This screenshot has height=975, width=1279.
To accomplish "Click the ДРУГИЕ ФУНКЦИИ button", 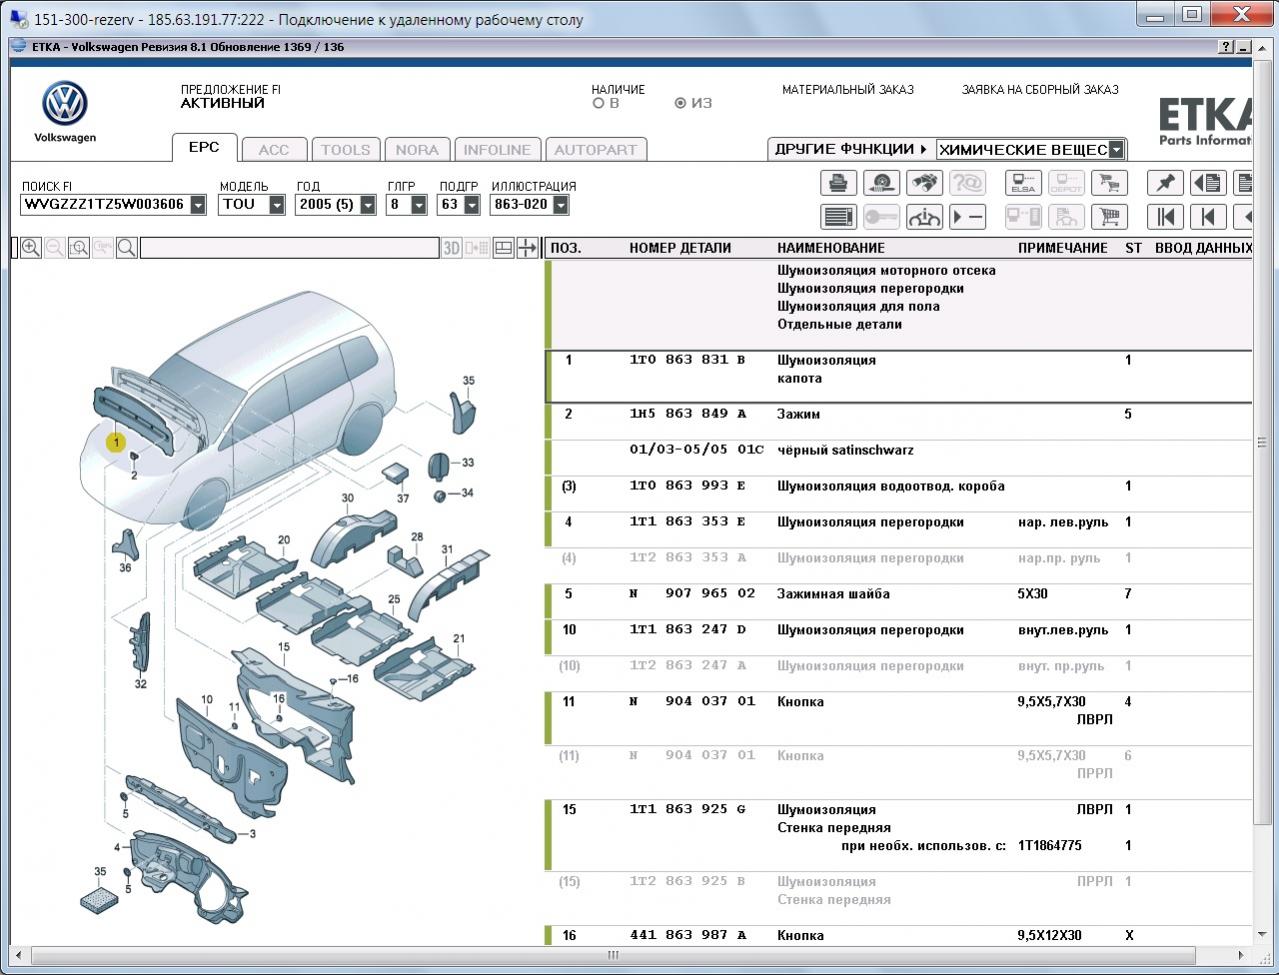I will point(851,149).
